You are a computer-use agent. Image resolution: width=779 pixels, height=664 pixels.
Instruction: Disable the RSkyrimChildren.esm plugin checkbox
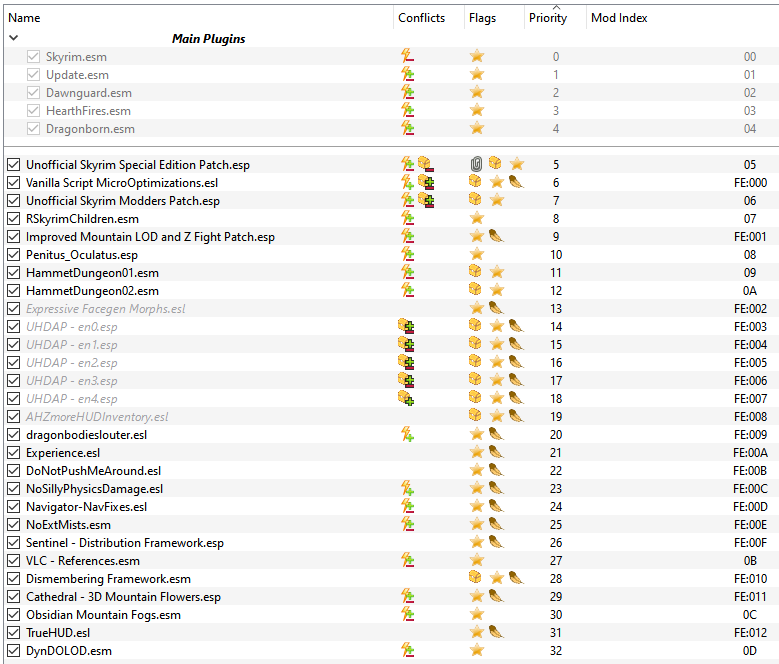[14, 219]
